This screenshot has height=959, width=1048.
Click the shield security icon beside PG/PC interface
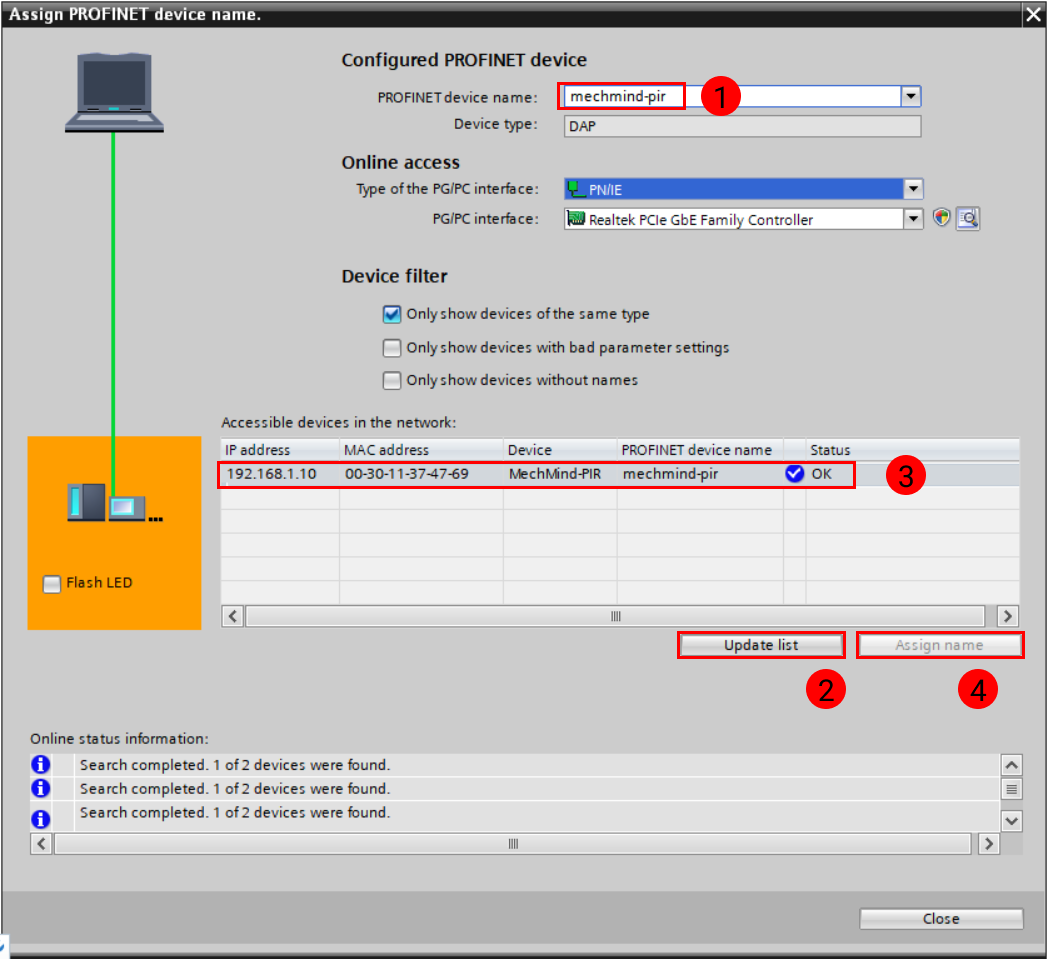tap(941, 218)
